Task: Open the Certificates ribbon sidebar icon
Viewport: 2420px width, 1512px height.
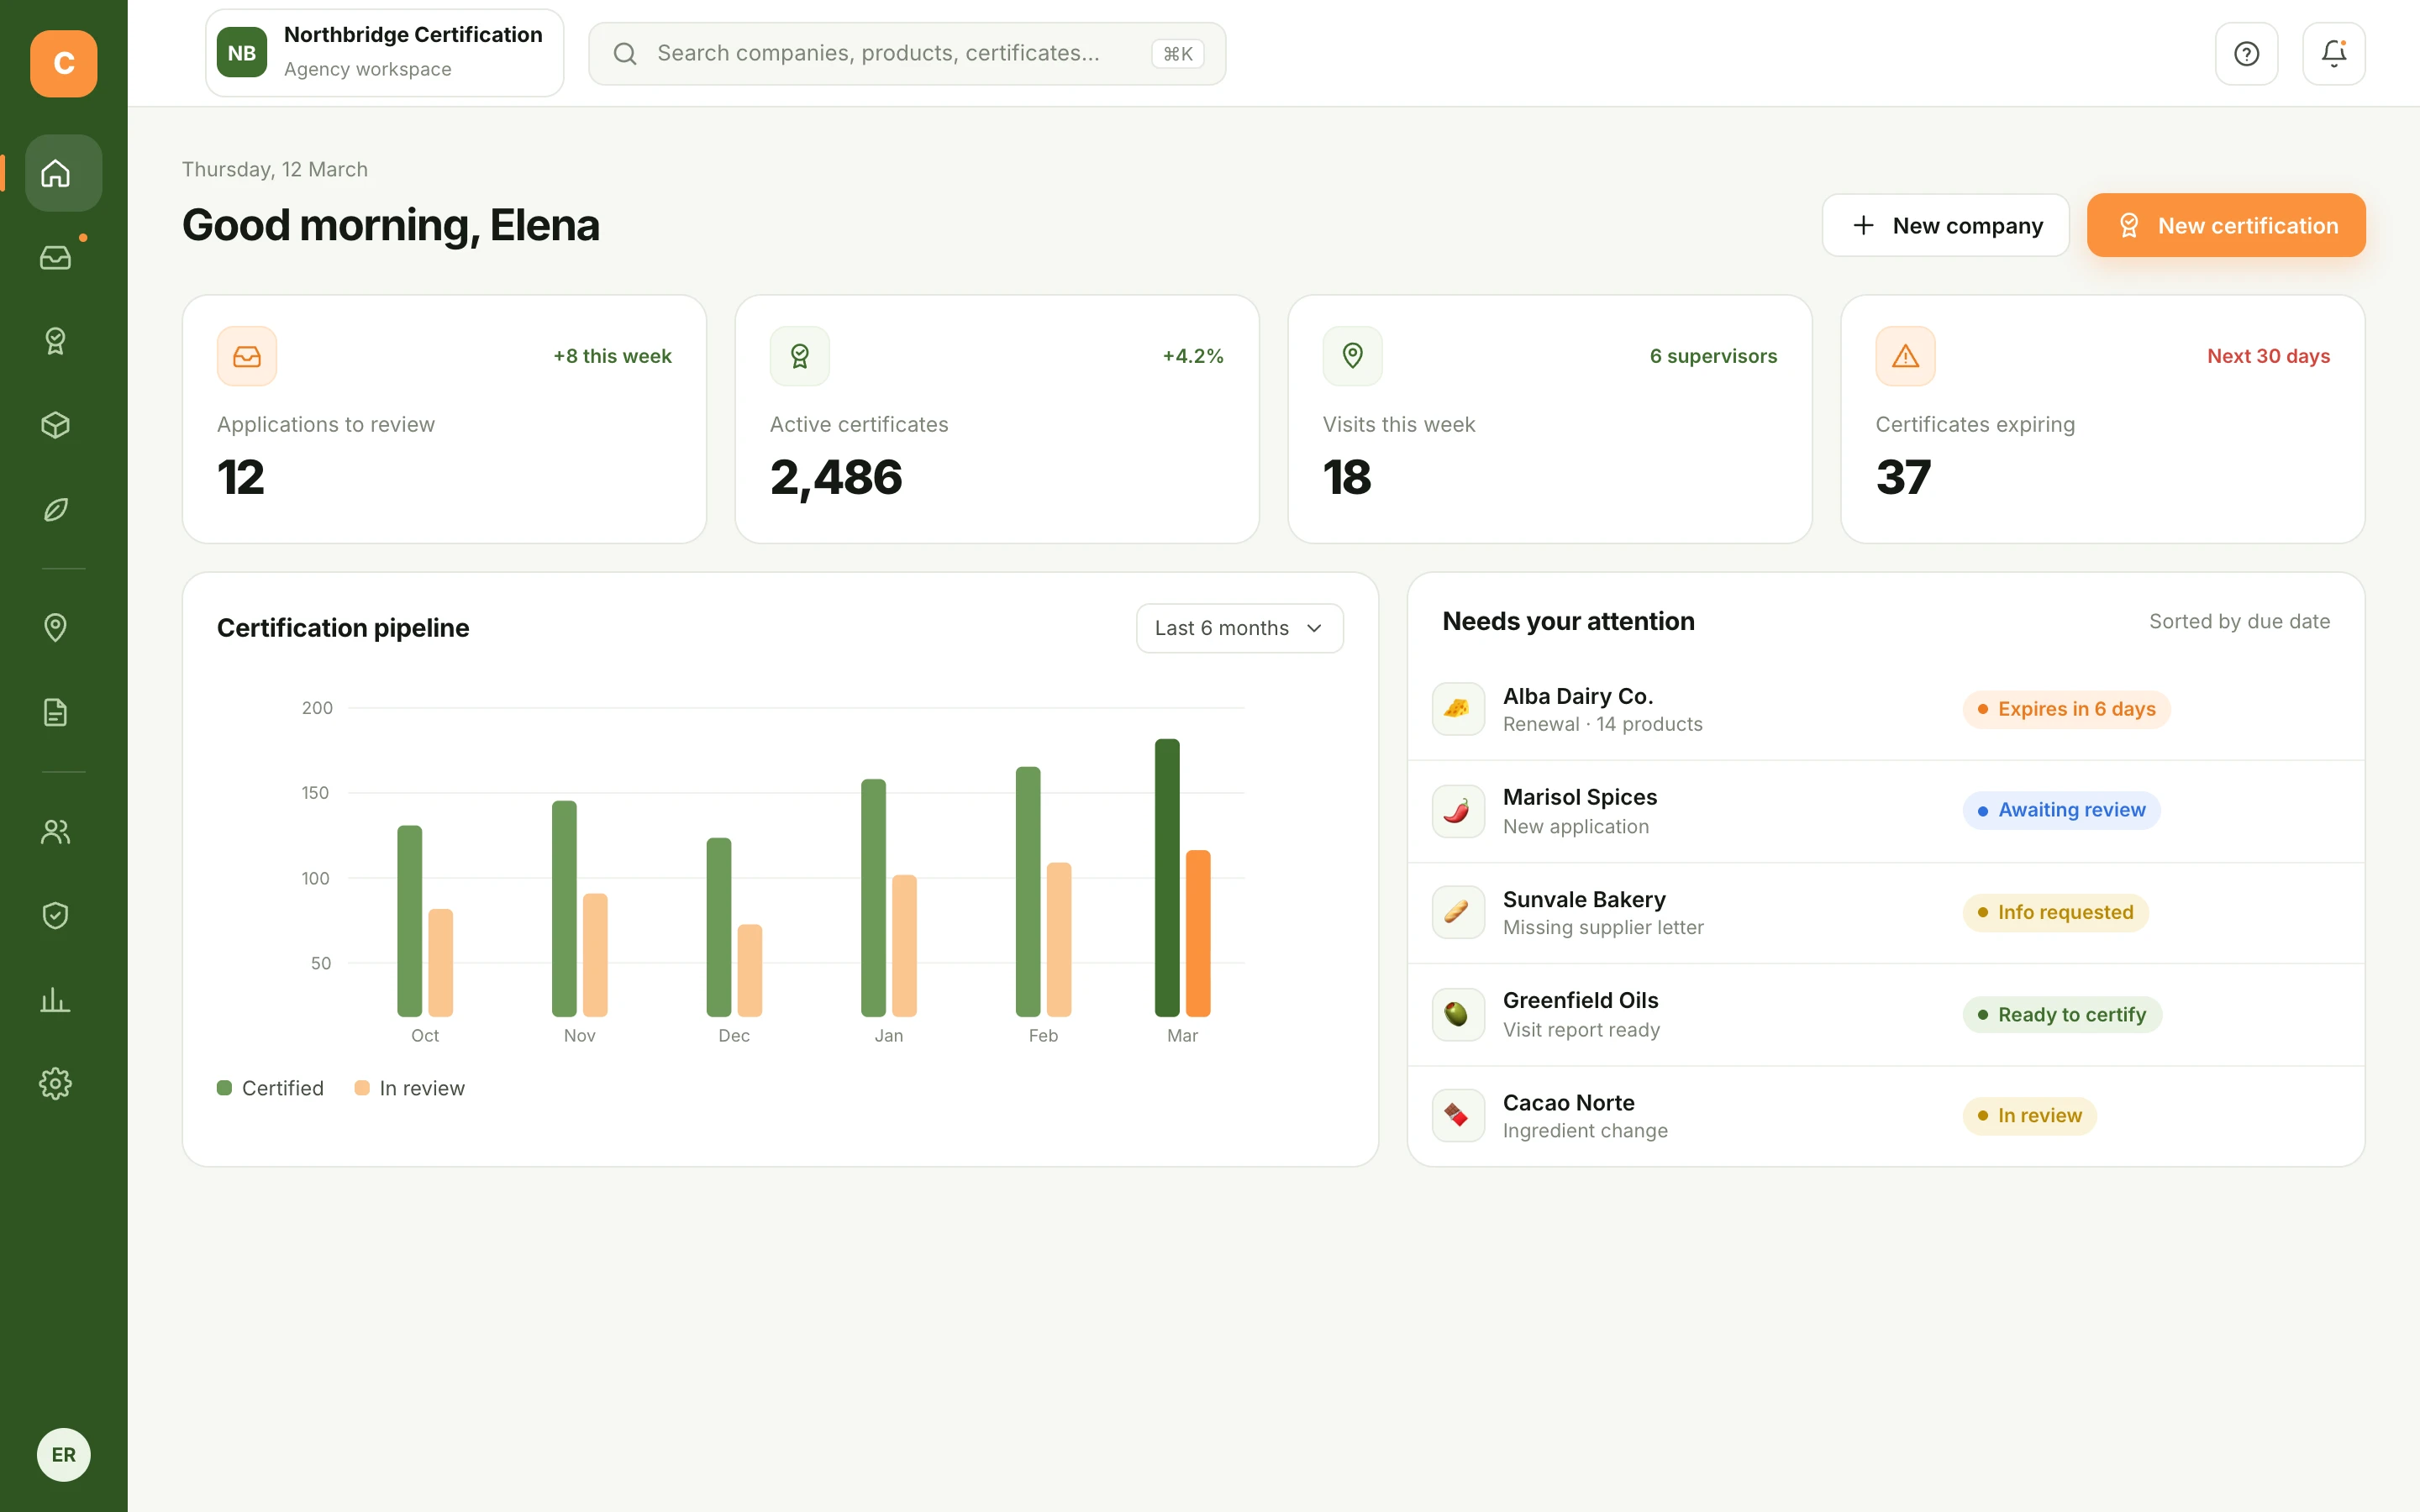Action: 56,341
